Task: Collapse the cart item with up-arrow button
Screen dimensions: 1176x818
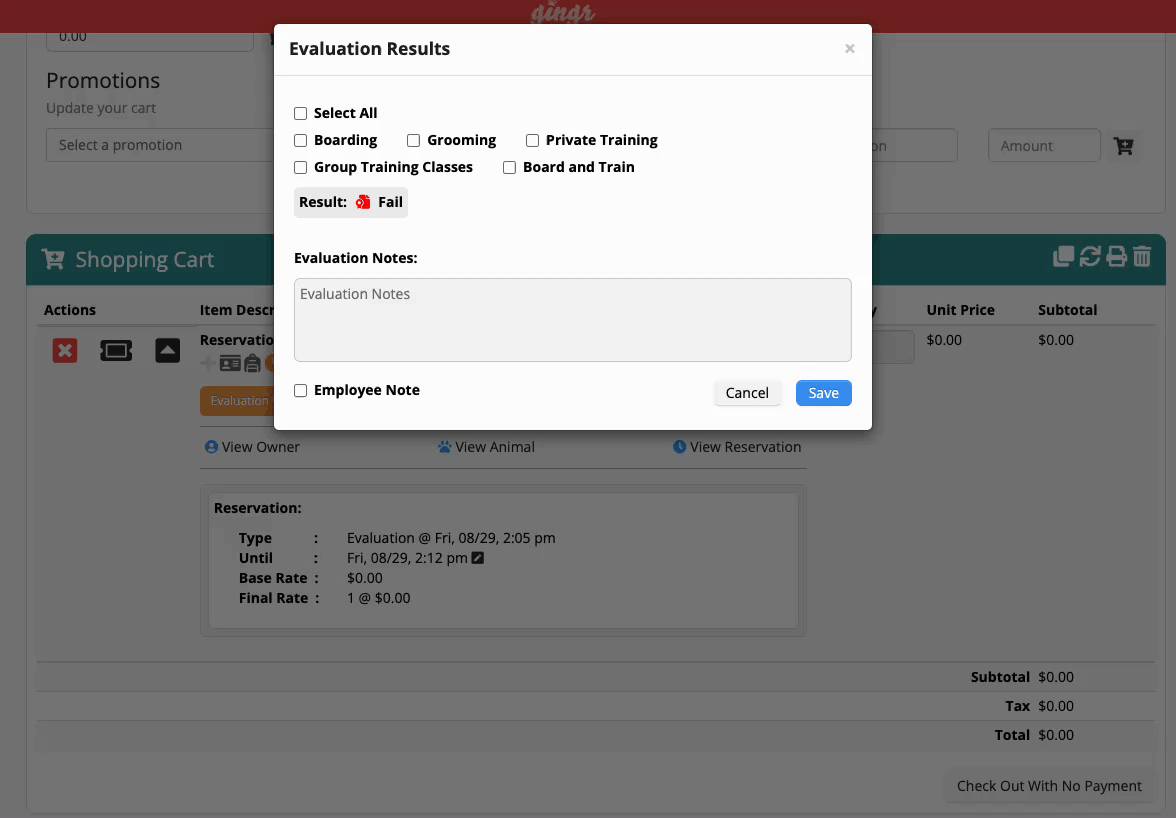Action: [x=167, y=351]
